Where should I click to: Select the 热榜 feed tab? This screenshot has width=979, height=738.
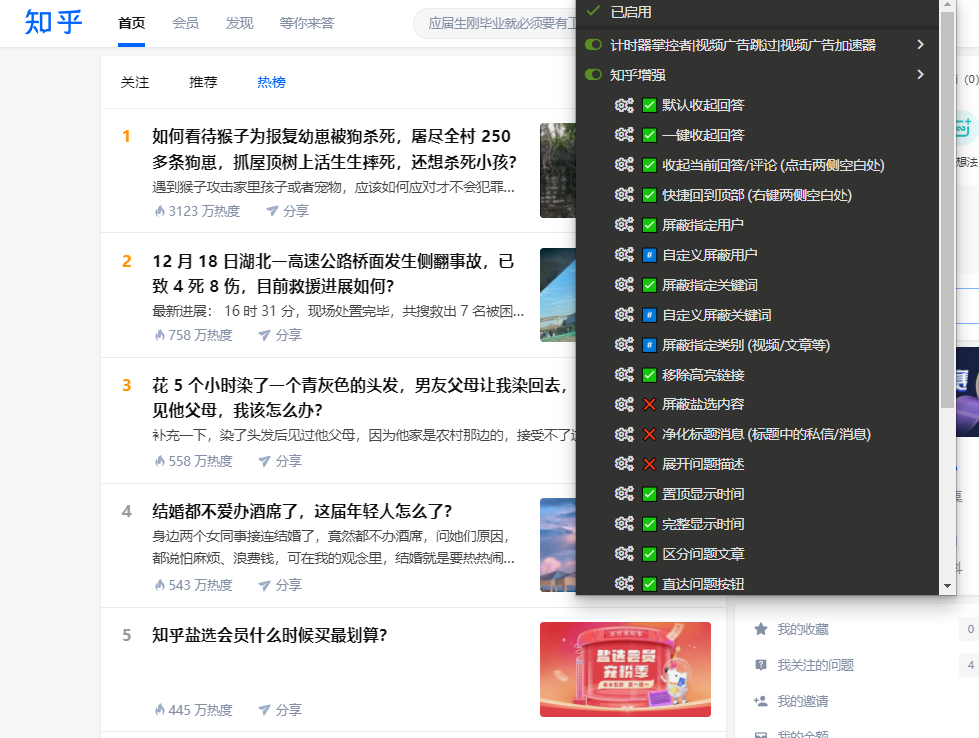point(272,82)
